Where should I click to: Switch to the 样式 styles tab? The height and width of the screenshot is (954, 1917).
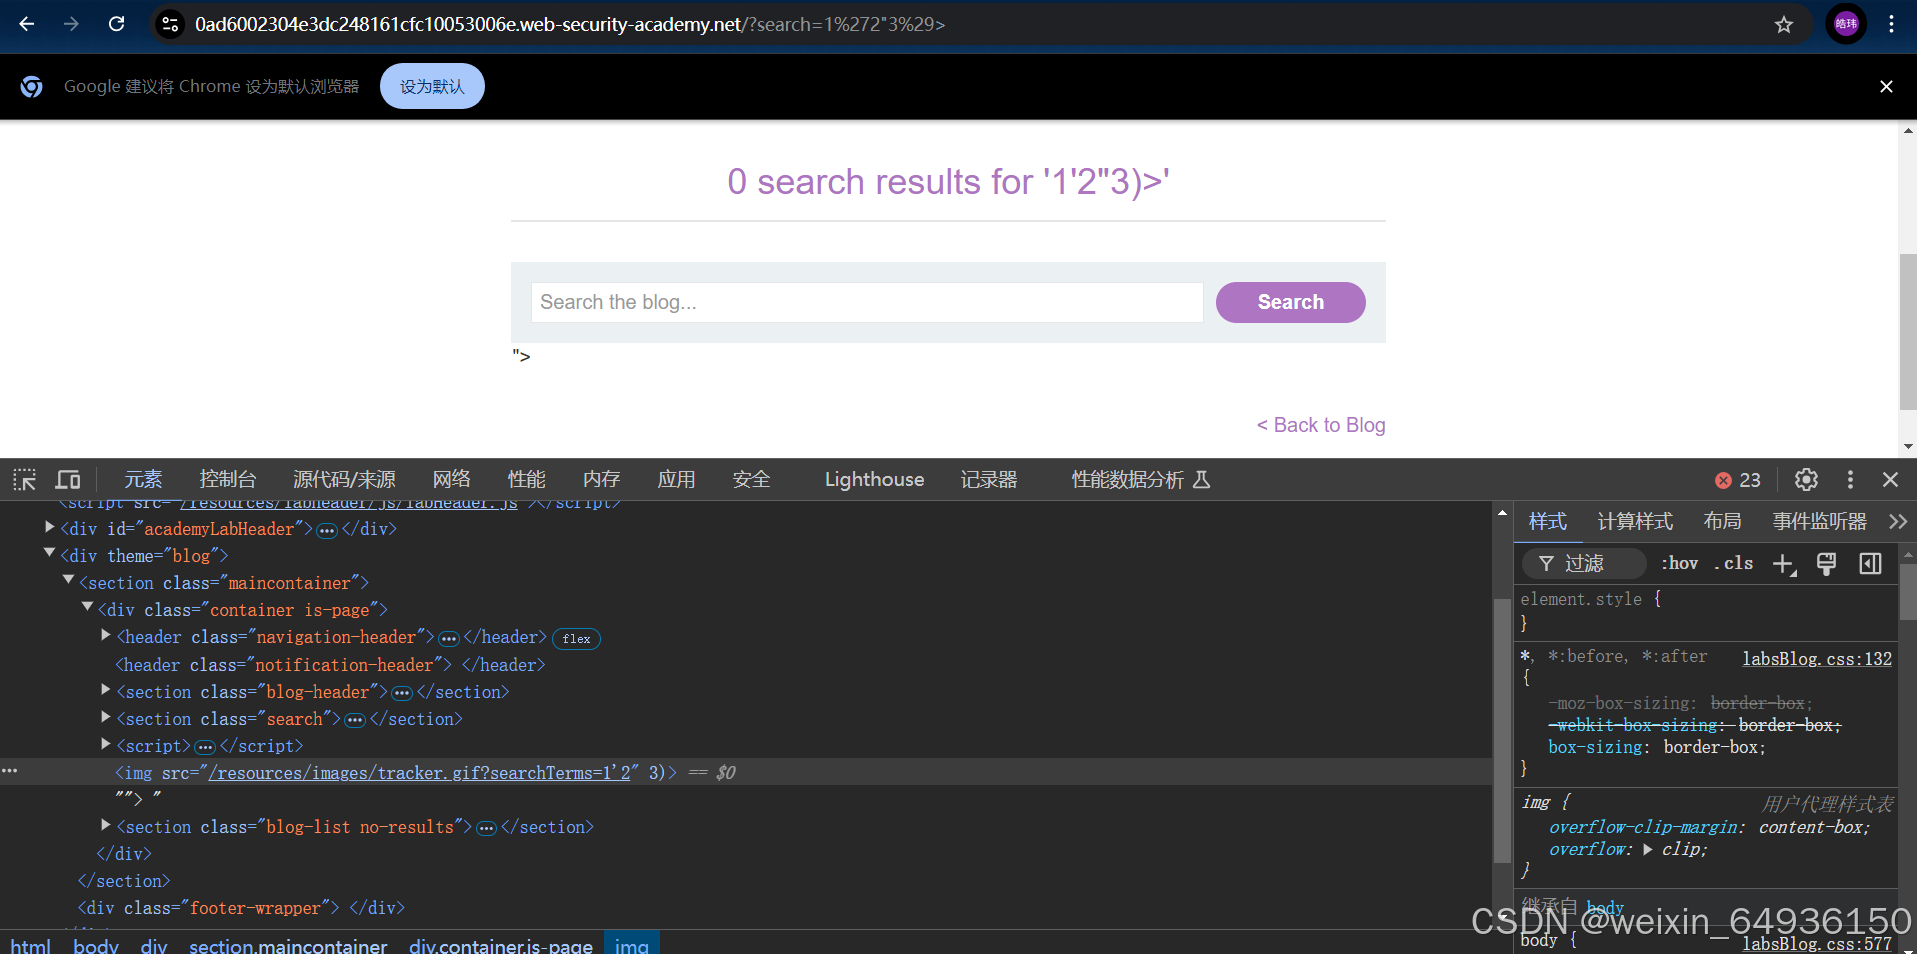tap(1548, 522)
